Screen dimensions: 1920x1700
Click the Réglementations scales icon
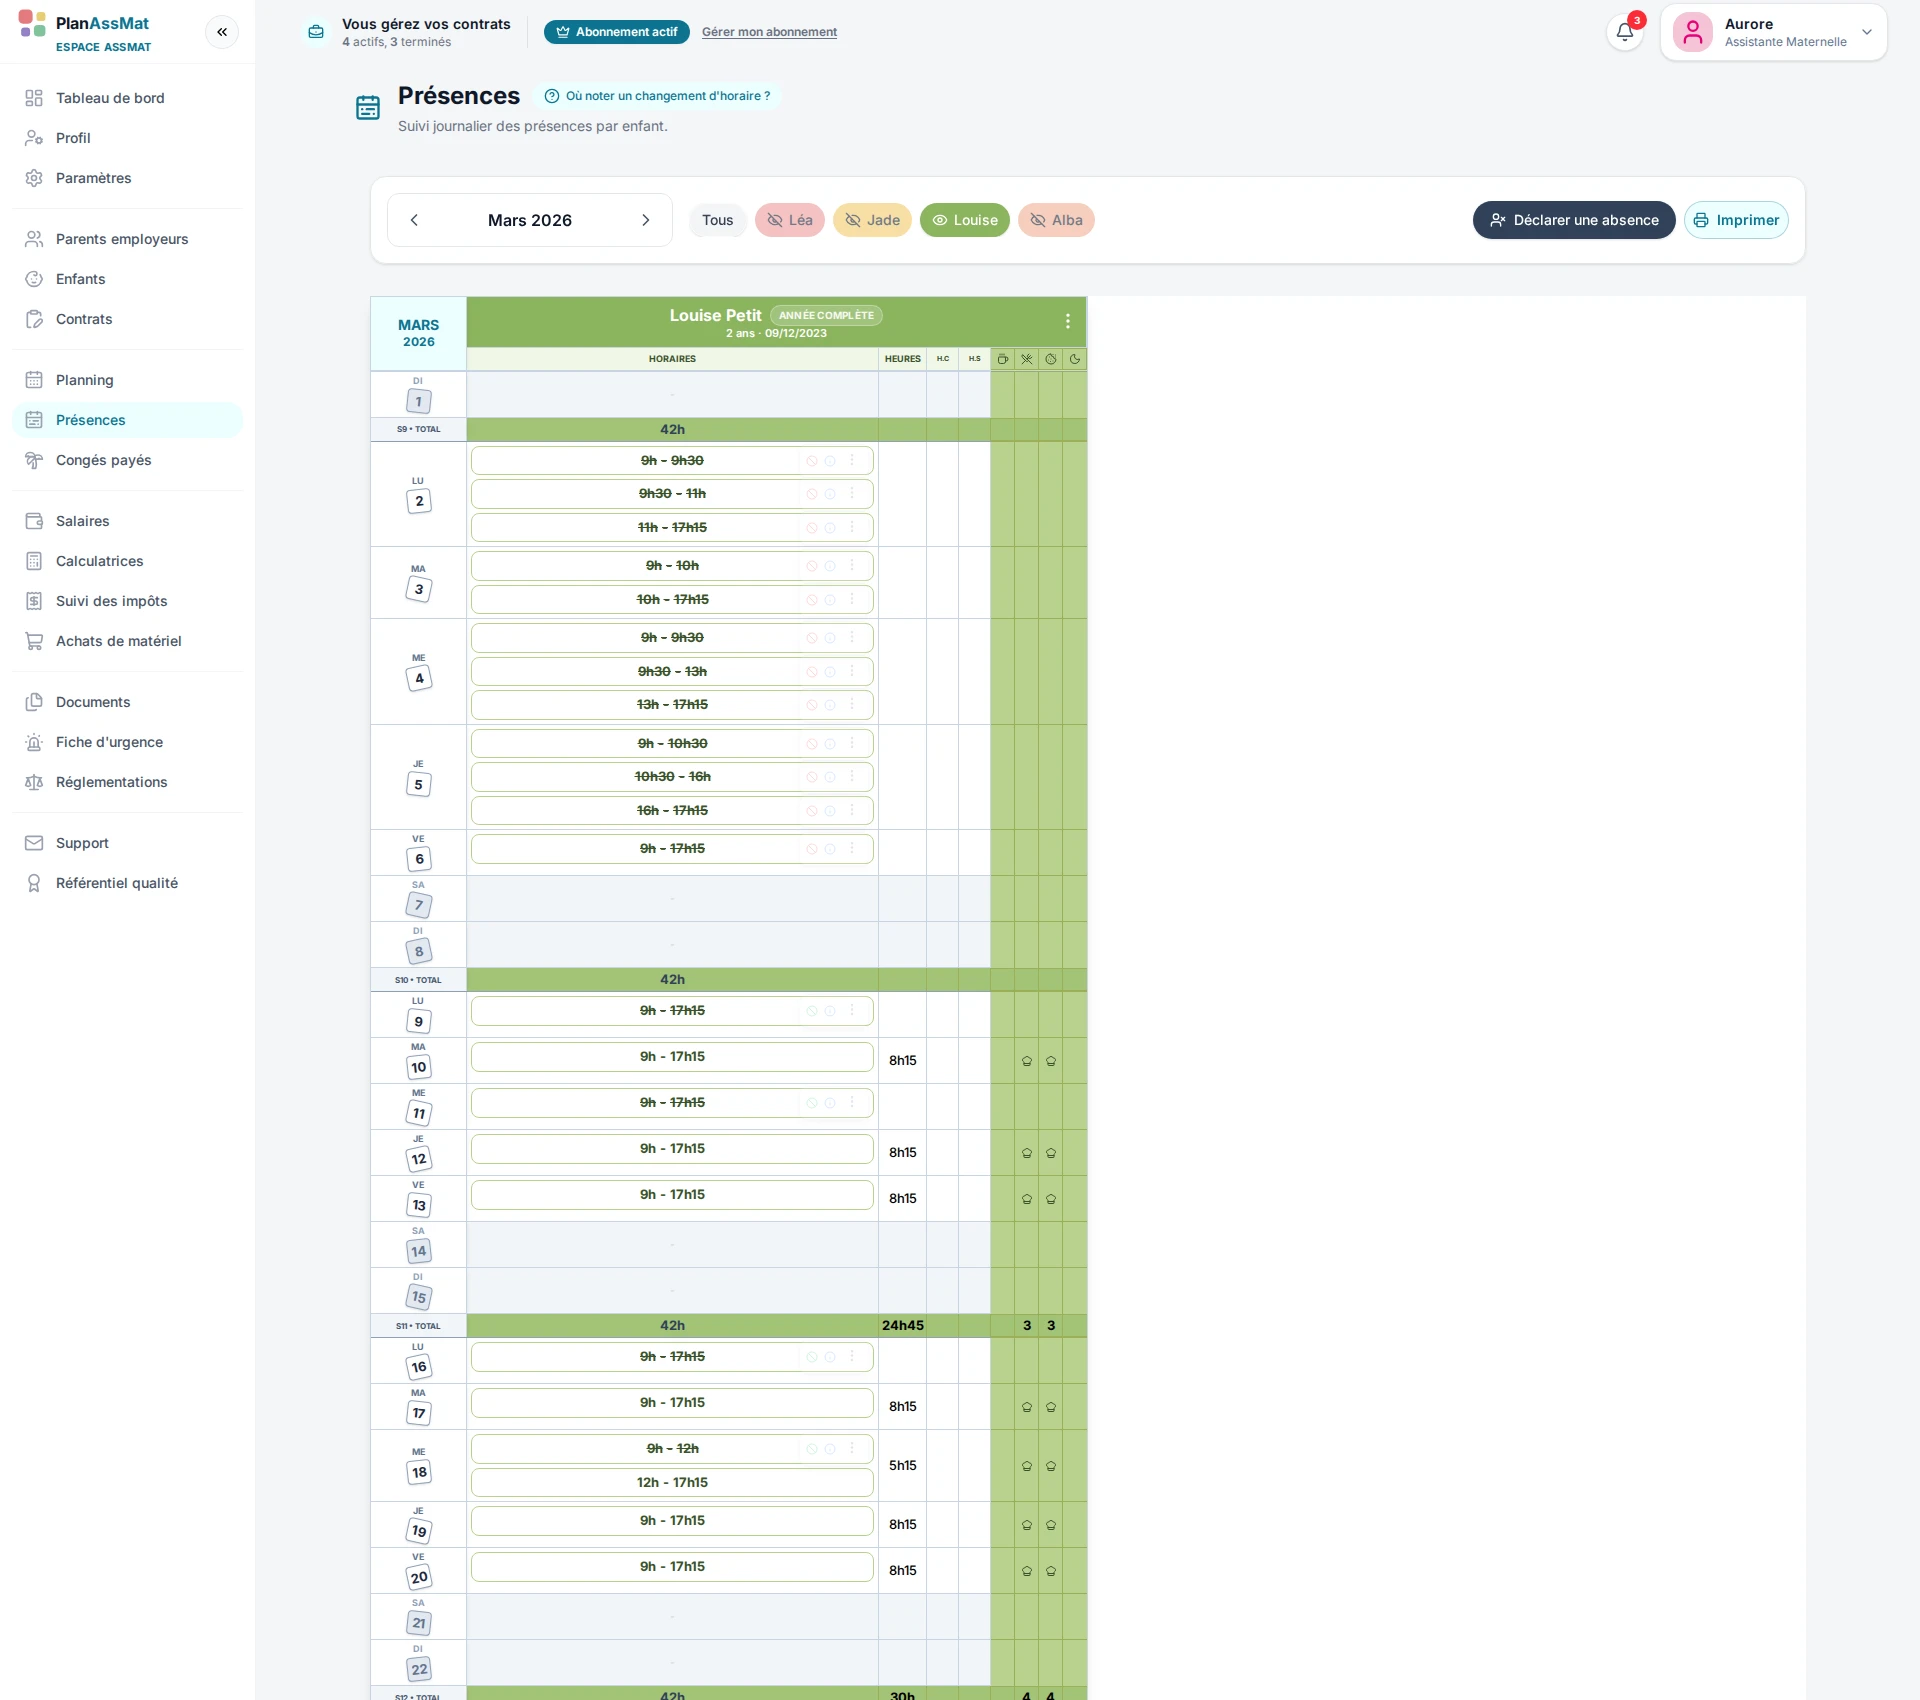pos(34,782)
